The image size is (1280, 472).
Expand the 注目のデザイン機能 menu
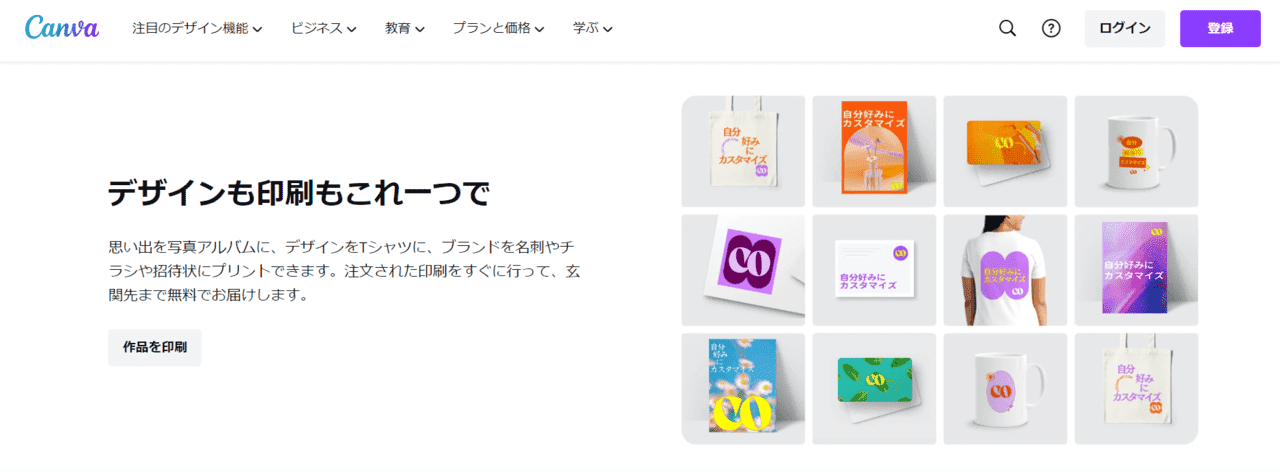click(197, 29)
